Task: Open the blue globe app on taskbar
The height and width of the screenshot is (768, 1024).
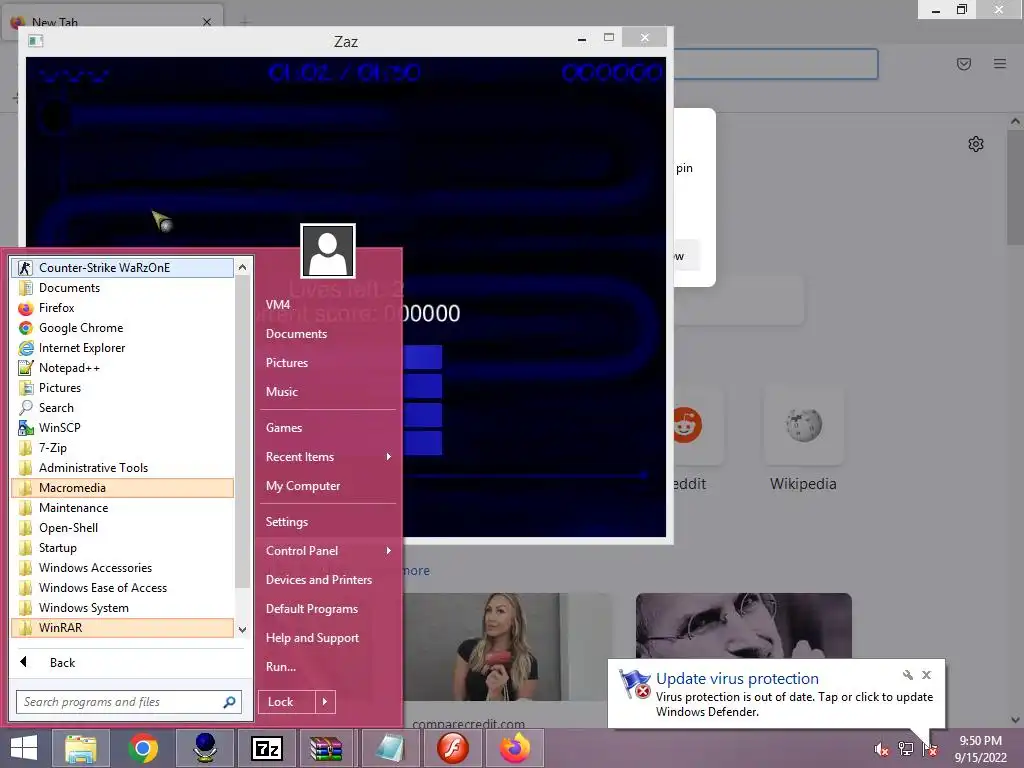Action: tap(205, 748)
